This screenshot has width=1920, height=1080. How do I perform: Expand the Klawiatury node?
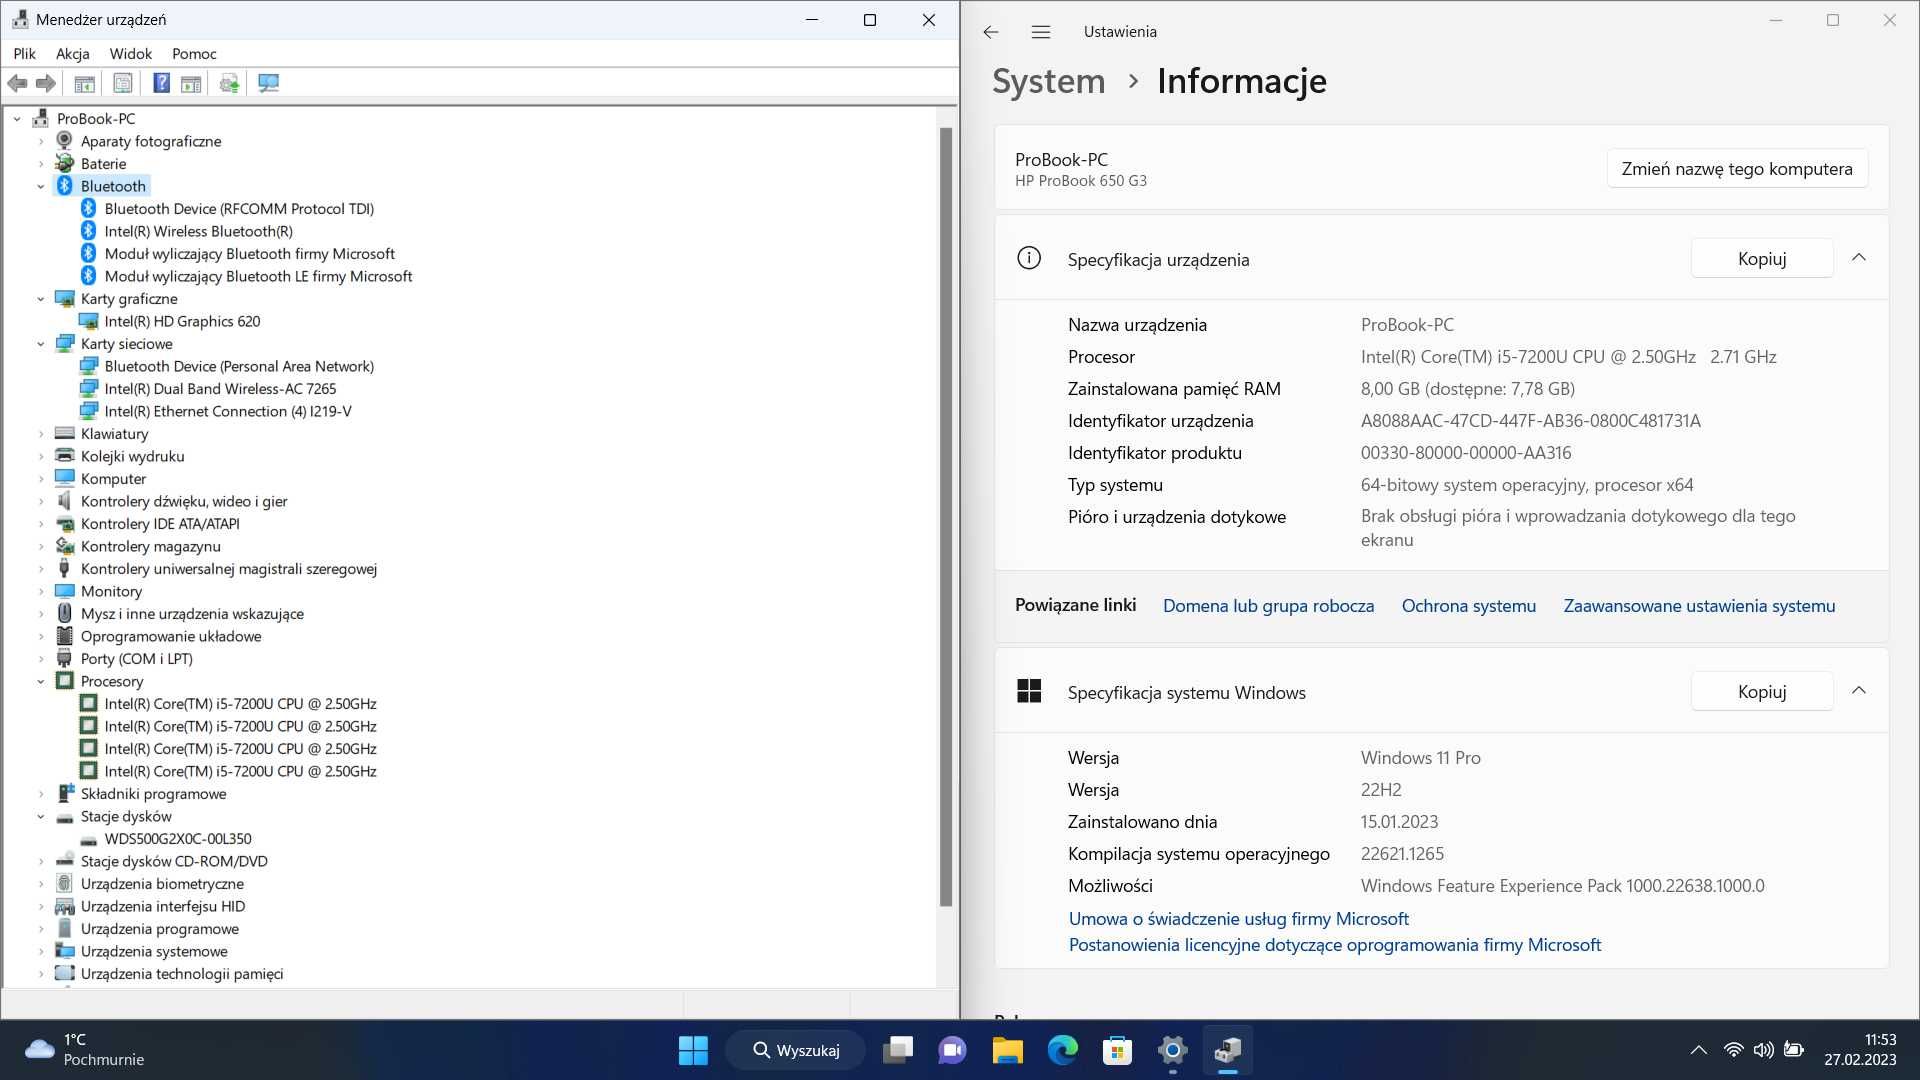click(x=41, y=434)
